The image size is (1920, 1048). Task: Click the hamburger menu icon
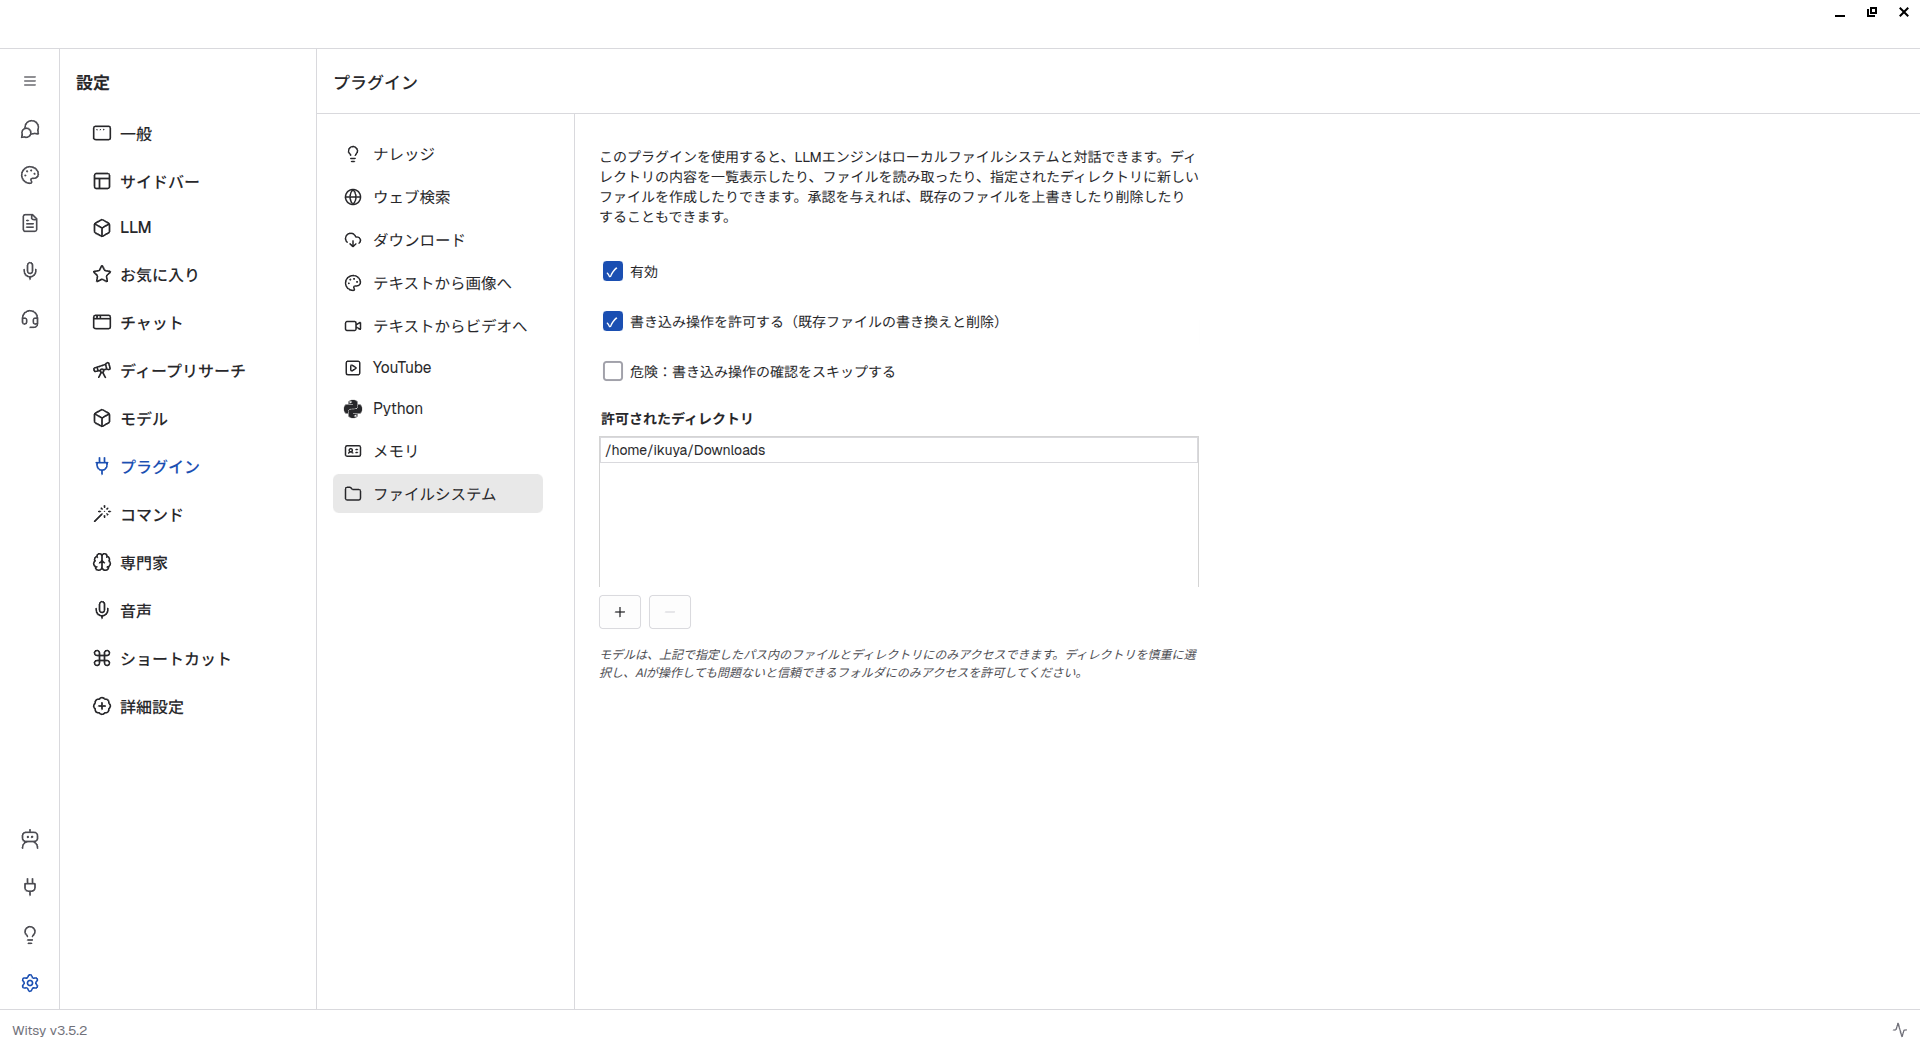click(30, 81)
